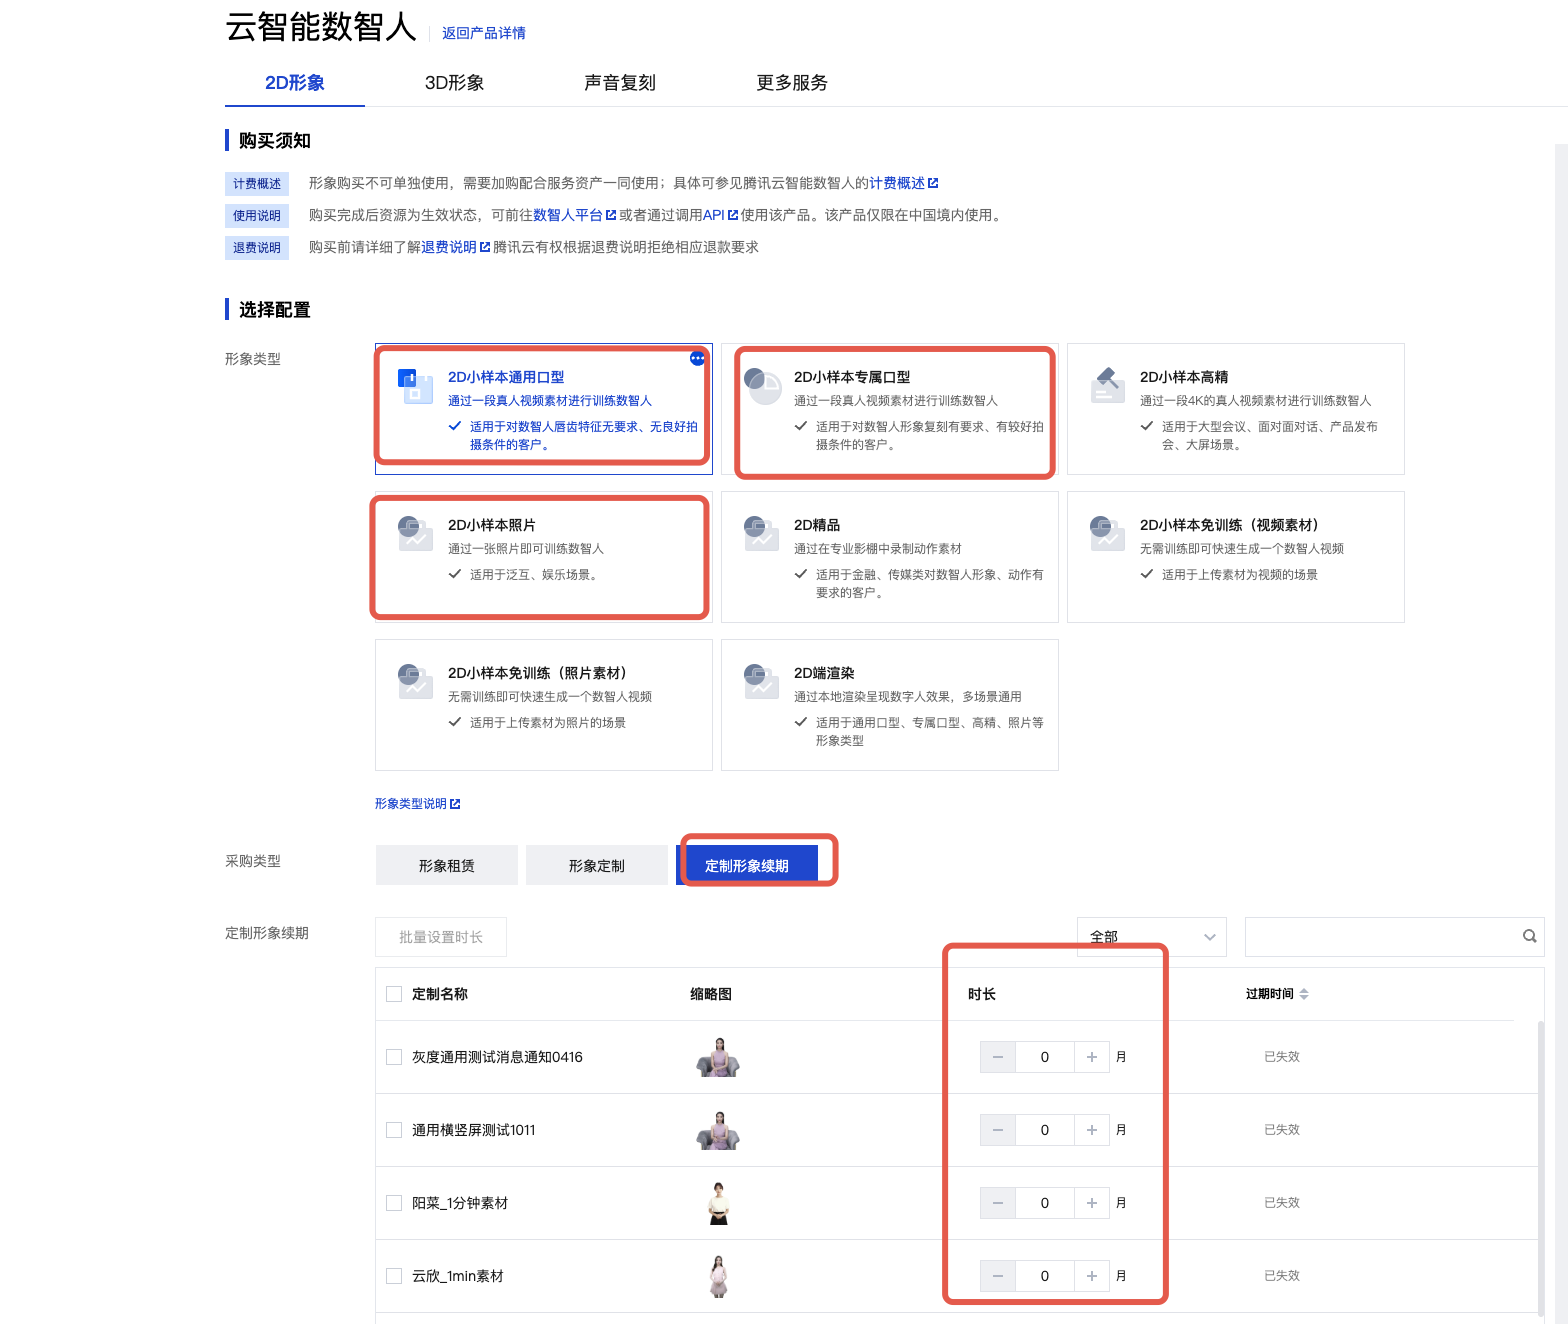Click the 已失效 status for 灰度通用测试消息通知0416
The height and width of the screenshot is (1324, 1568).
click(x=1282, y=1057)
